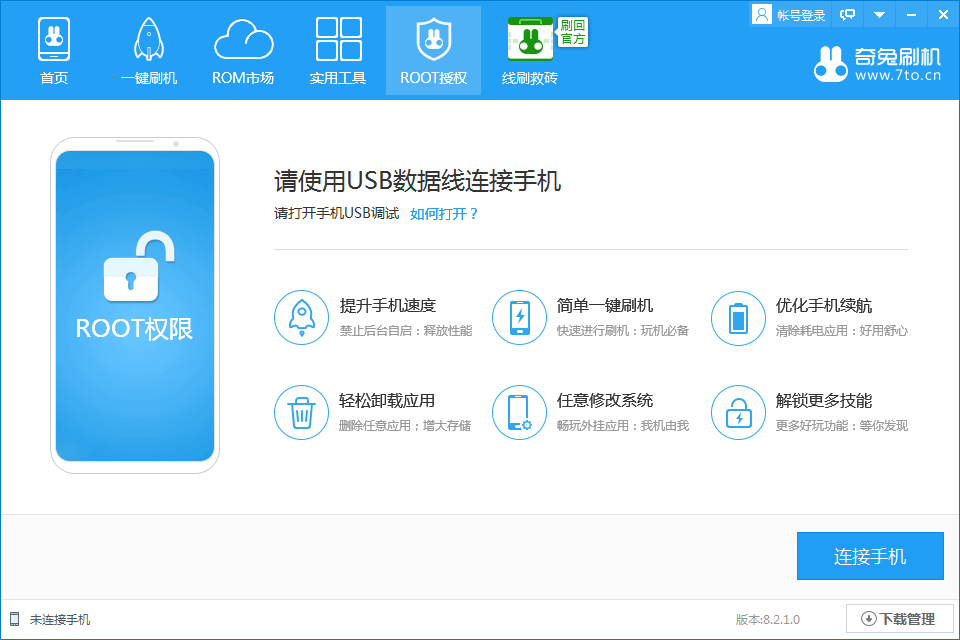Click the battery icon for 优化手机续航
Viewport: 960px width, 640px height.
(x=738, y=318)
